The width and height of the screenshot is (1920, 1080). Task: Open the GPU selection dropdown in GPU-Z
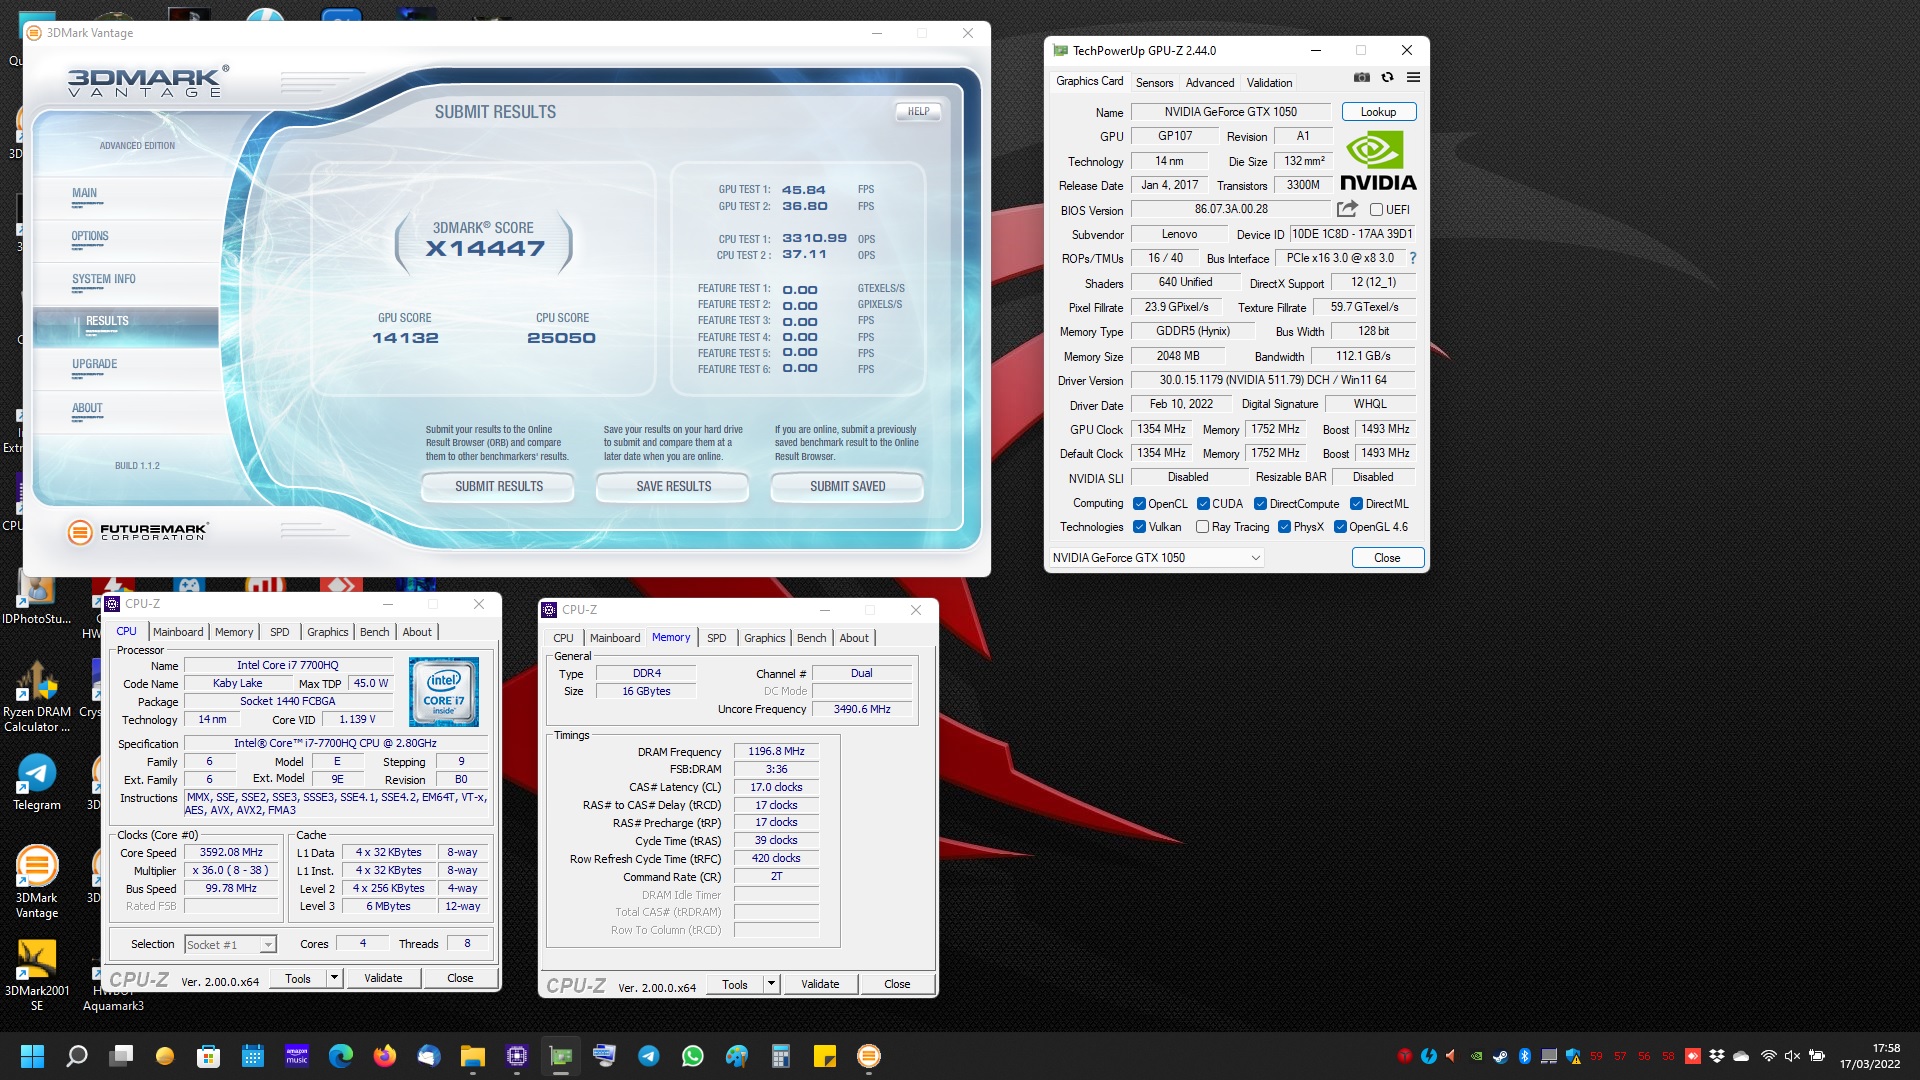pyautogui.click(x=1156, y=558)
